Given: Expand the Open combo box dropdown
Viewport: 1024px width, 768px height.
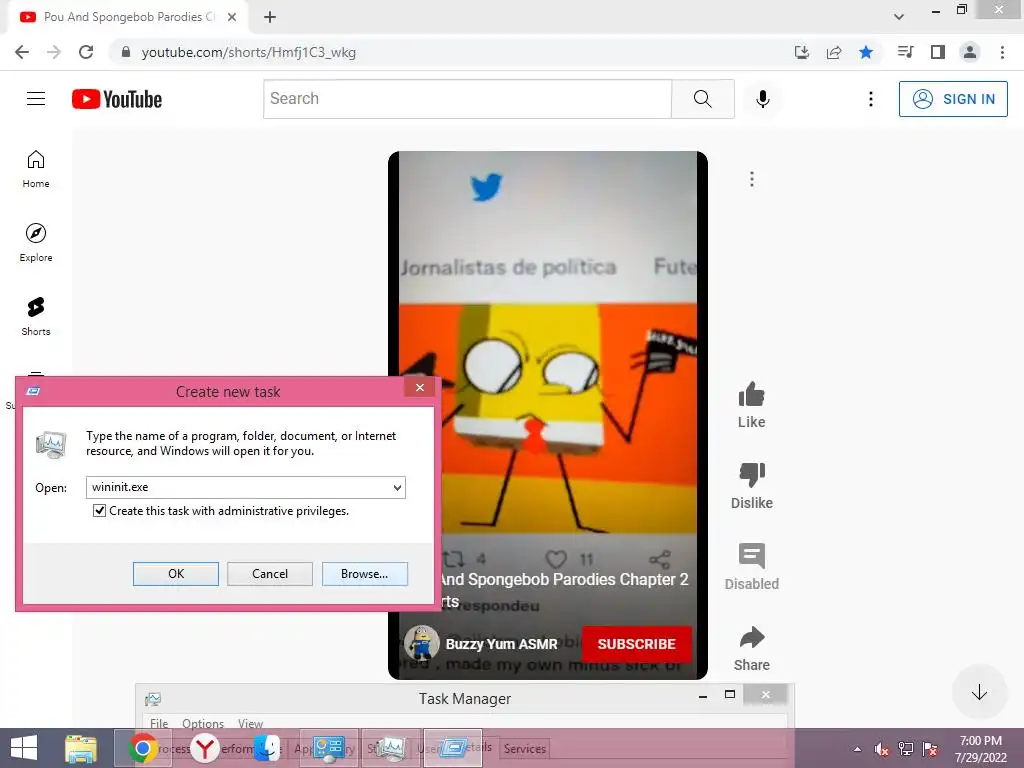Looking at the screenshot, I should 397,487.
